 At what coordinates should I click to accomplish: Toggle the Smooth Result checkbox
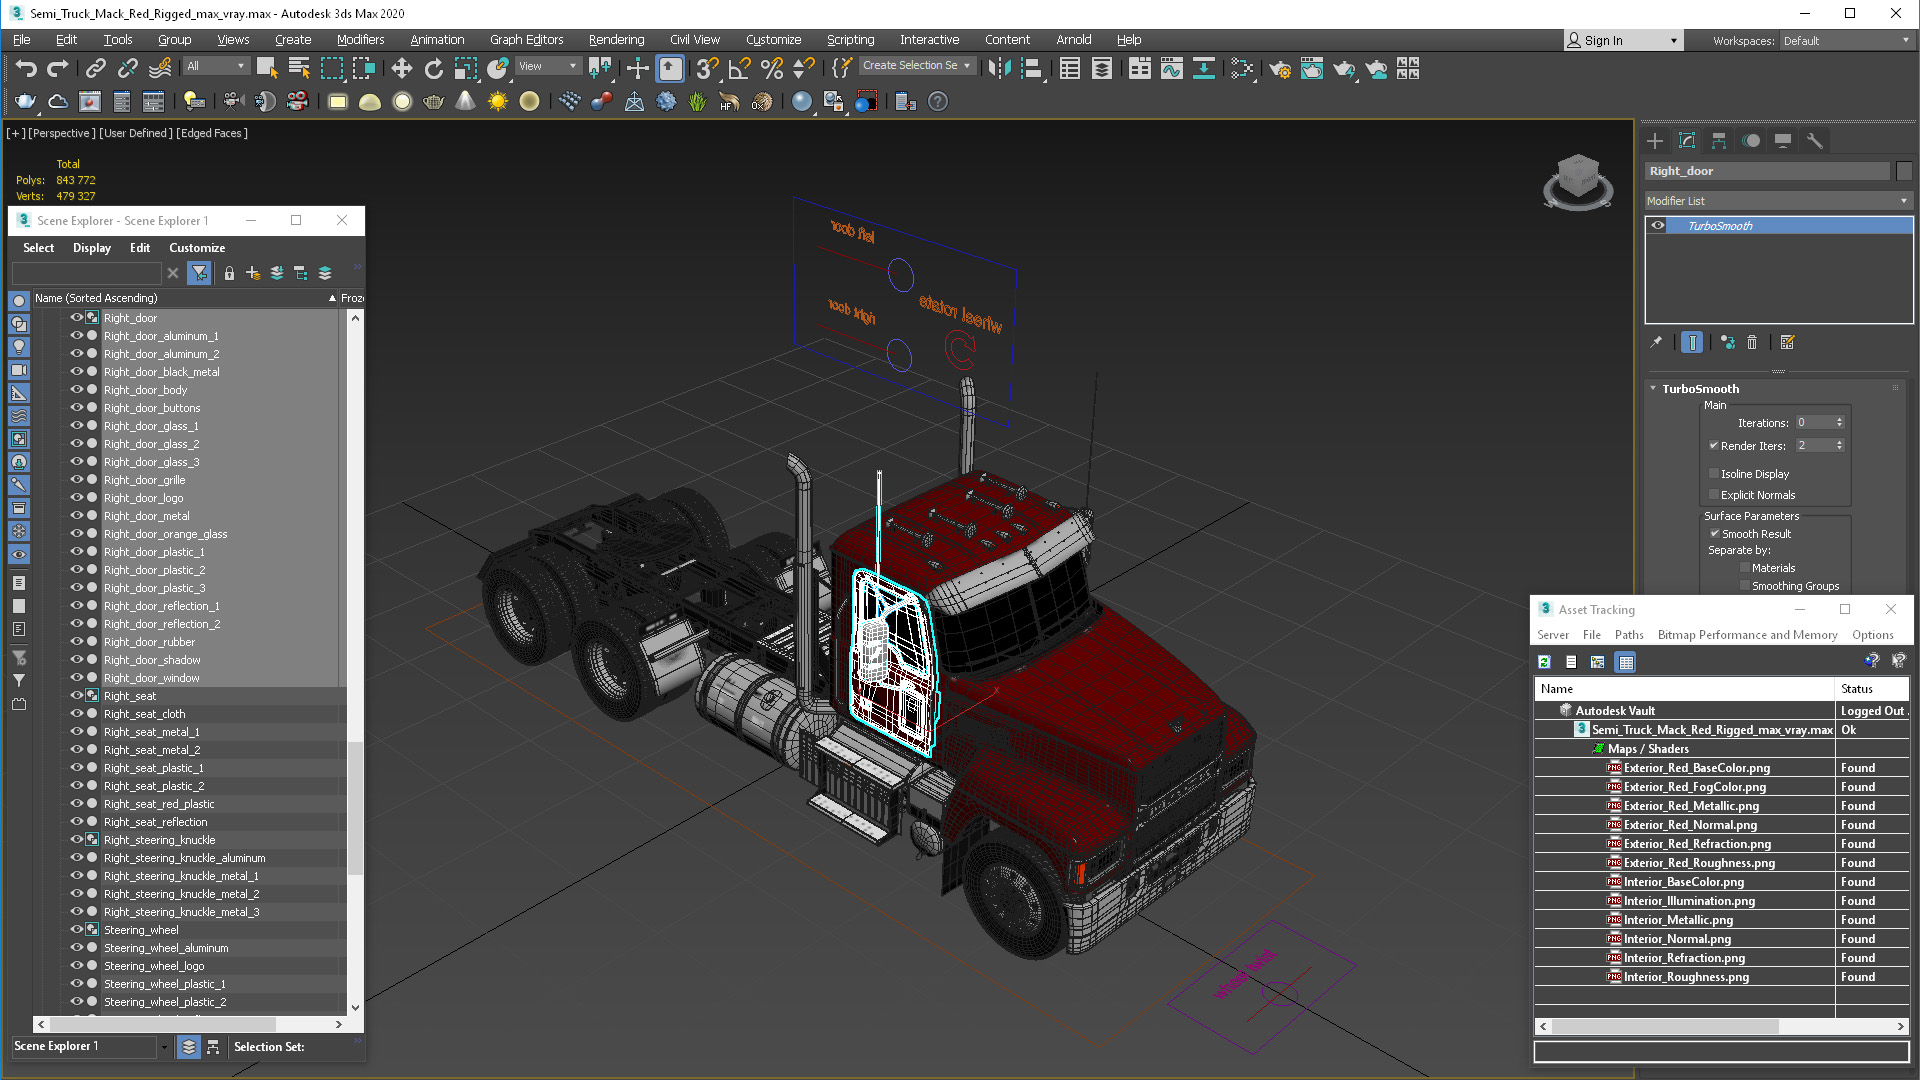point(1714,534)
